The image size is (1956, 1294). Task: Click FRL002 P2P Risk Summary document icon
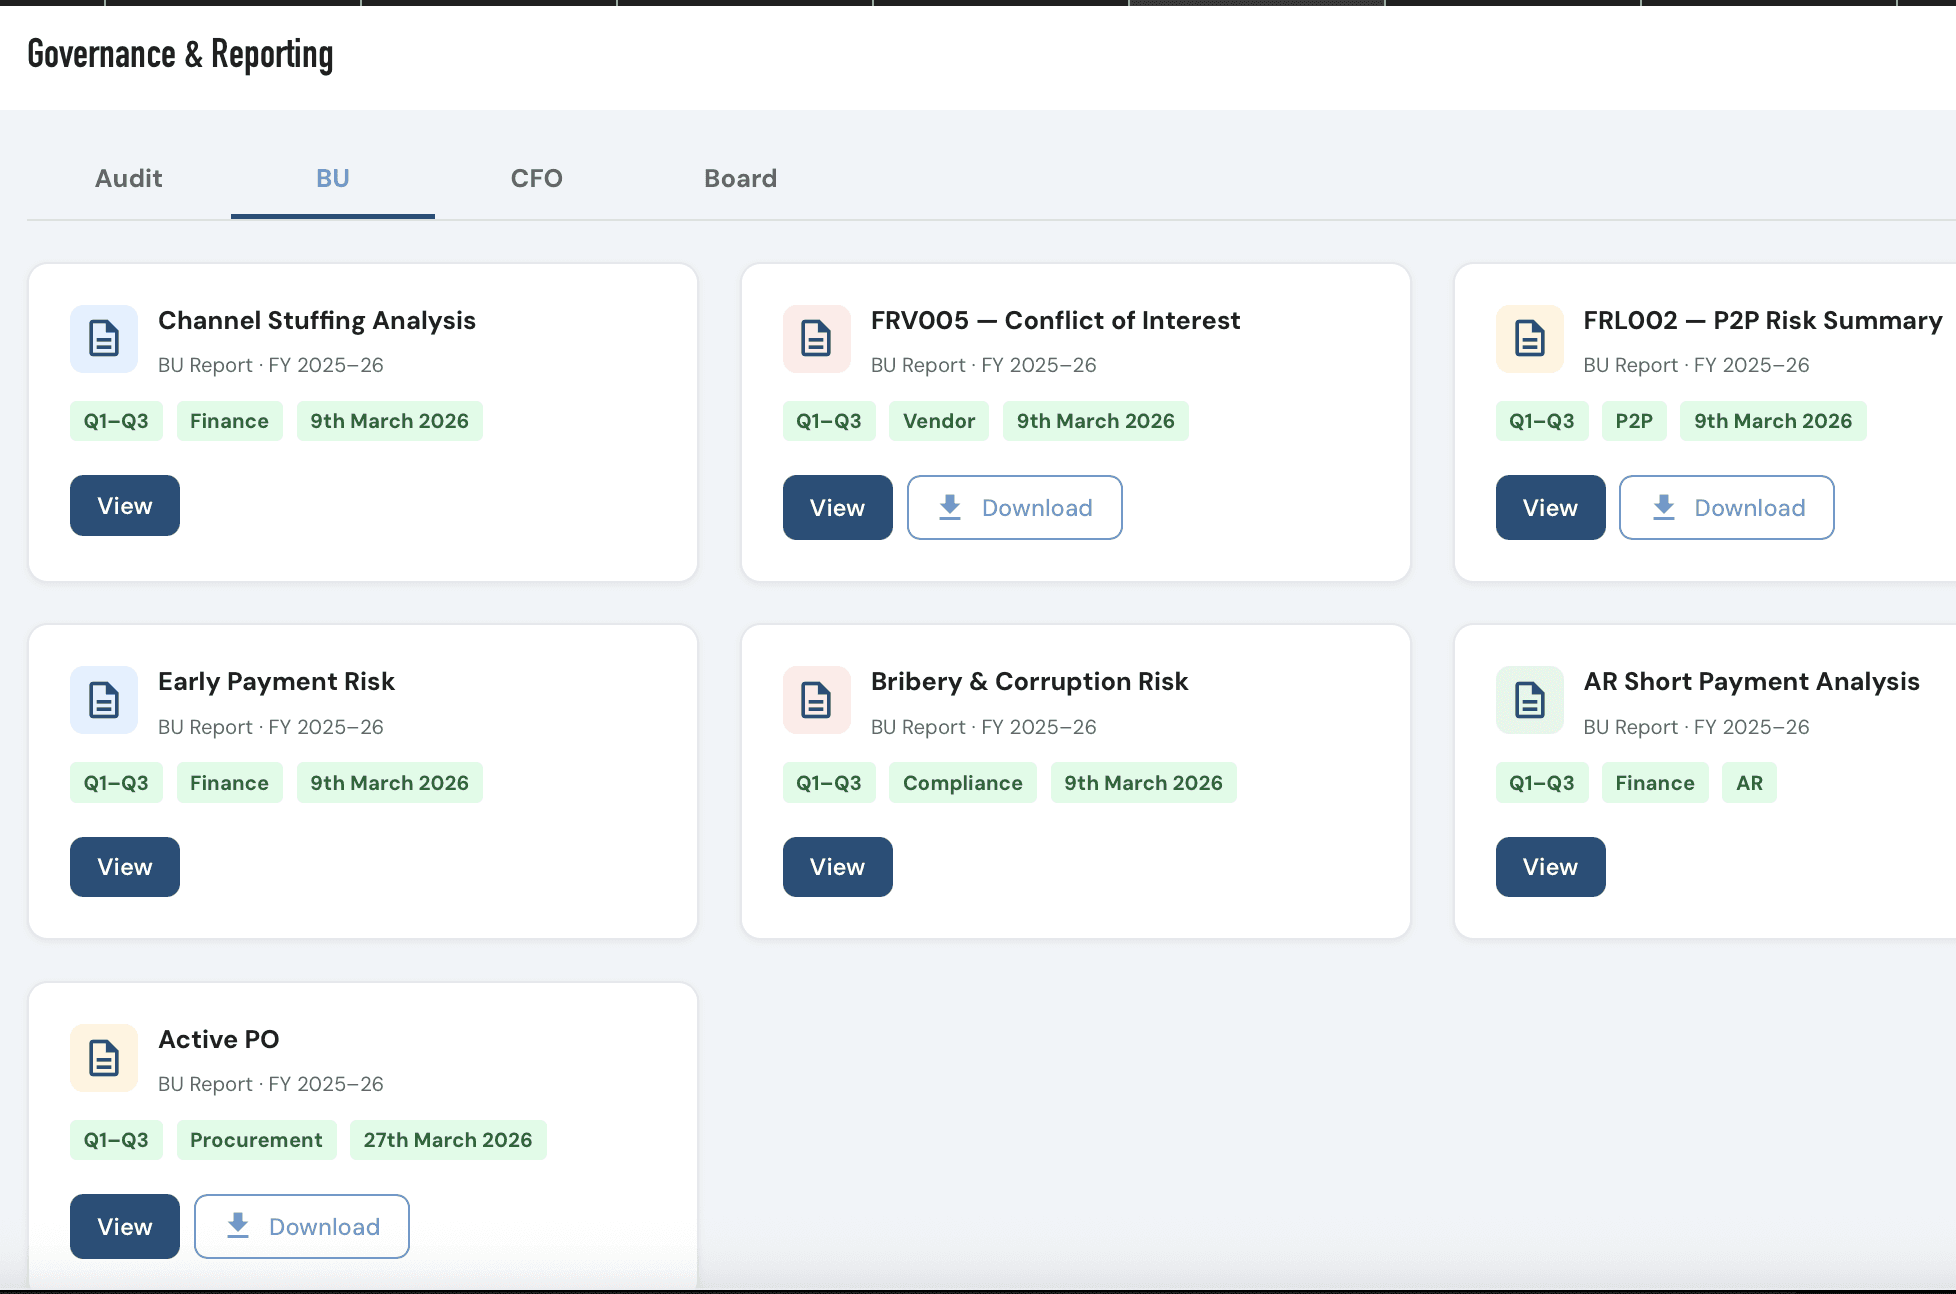click(x=1529, y=339)
